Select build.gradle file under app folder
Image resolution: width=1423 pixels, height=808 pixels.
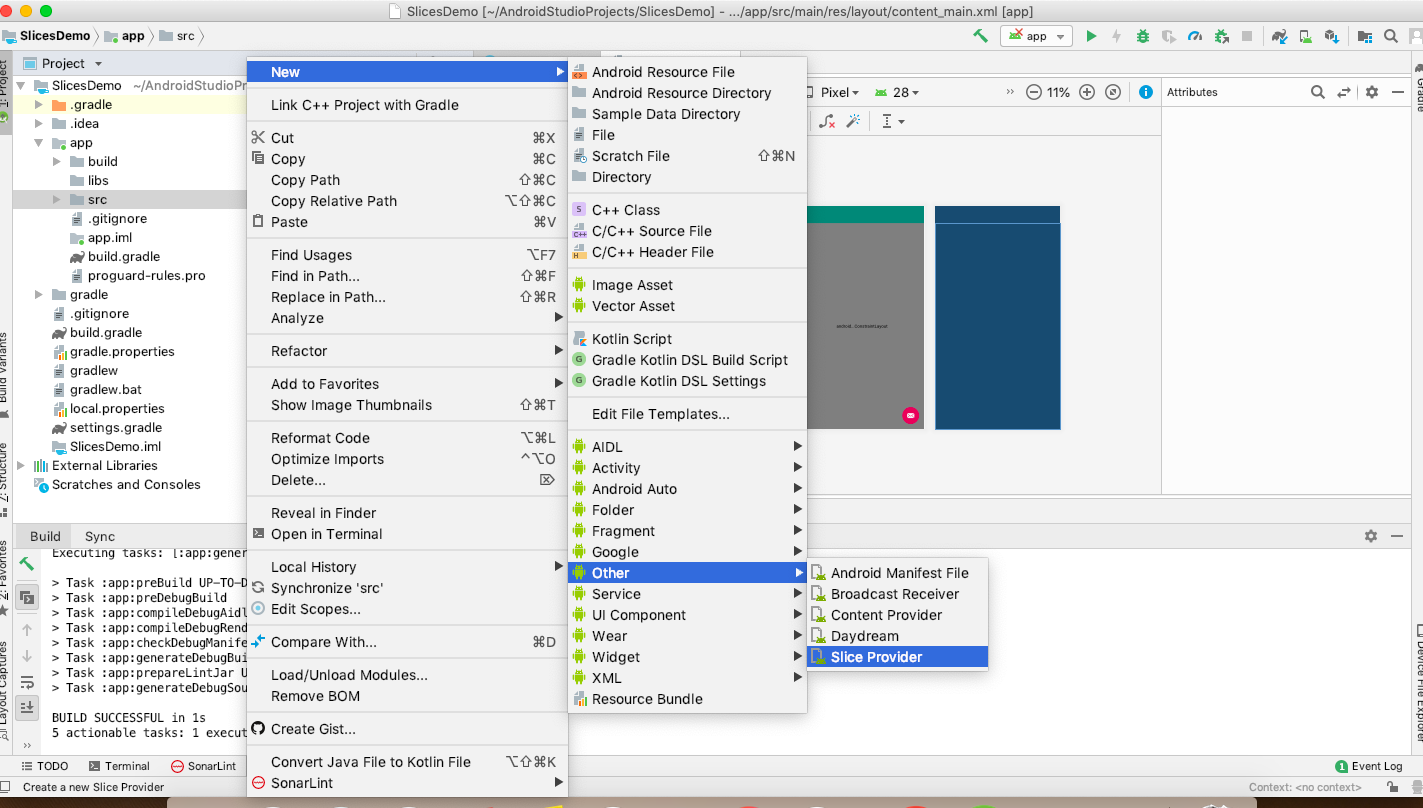[124, 257]
